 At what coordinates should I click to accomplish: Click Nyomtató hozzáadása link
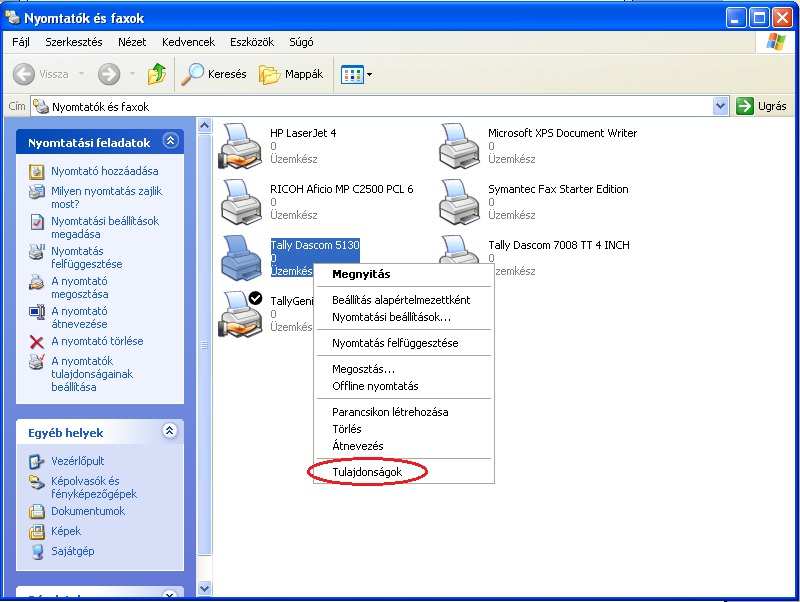105,171
